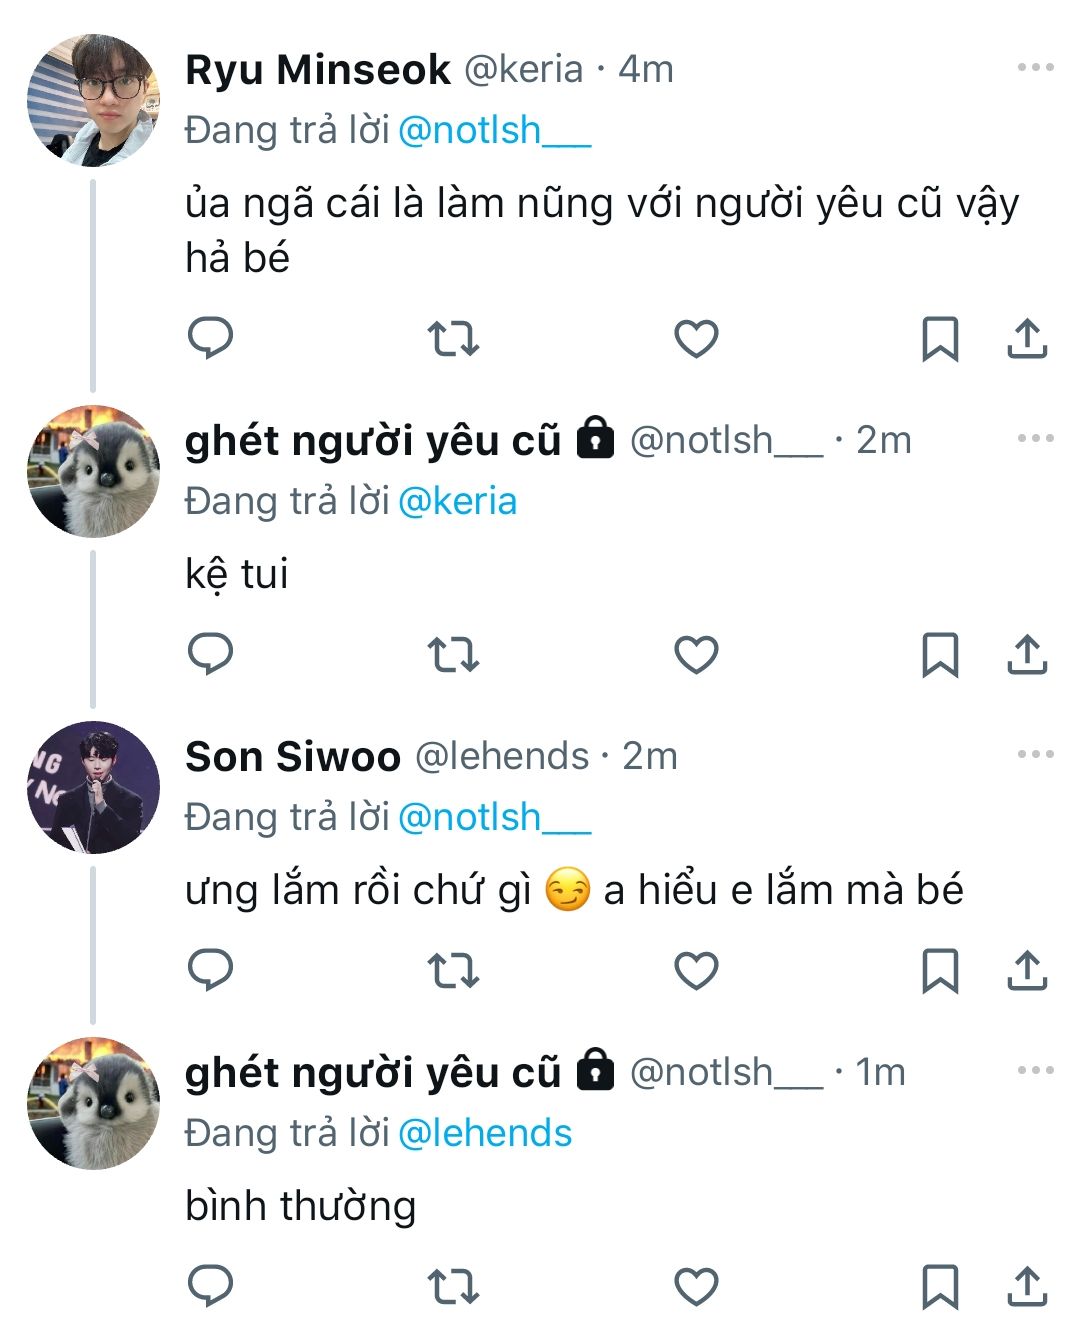Viewport: 1079px width, 1336px height.
Task: Open more options on "bình thường" tweet
Action: click(x=1035, y=1071)
